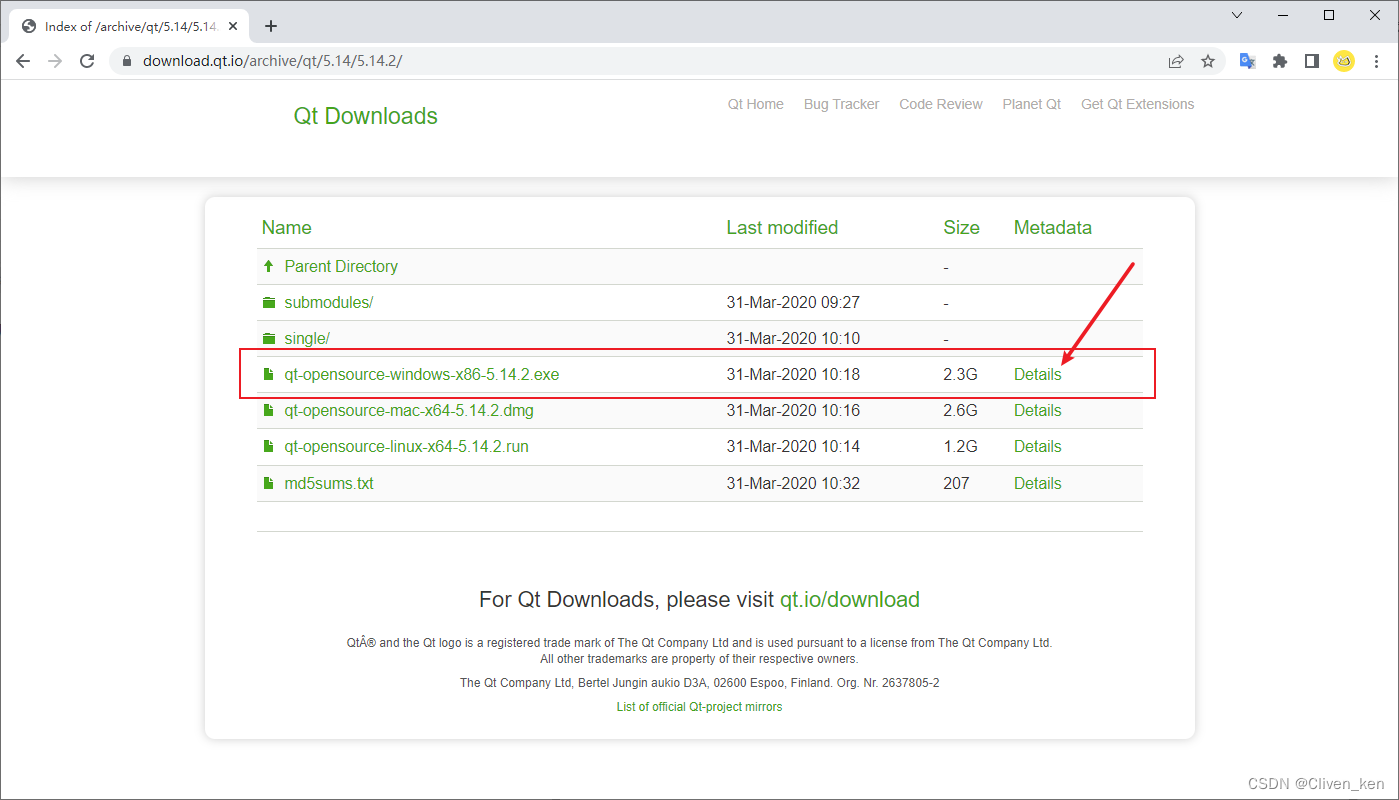Open Code Review in the top navigation

click(x=941, y=104)
